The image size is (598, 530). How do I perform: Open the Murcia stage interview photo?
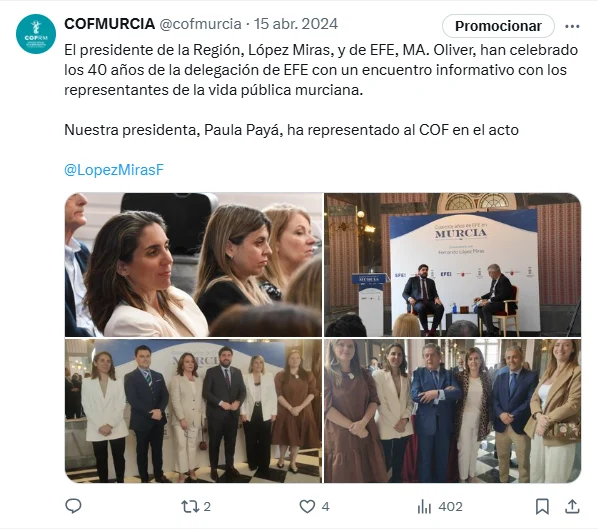click(x=452, y=265)
